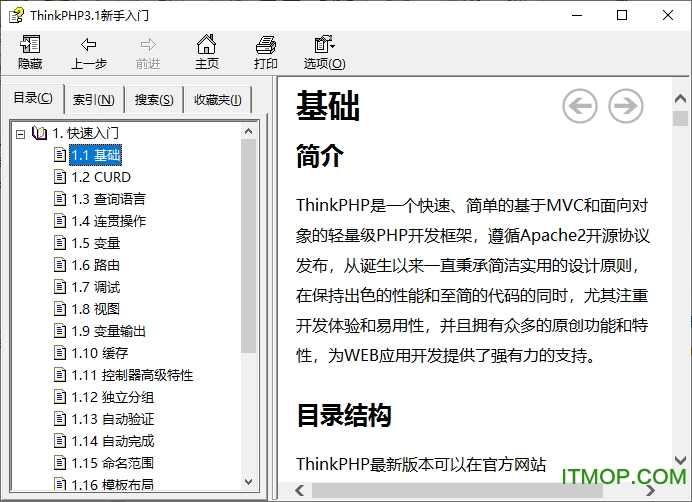Click the page icon beside 1.10 缓存
Screen dimensions: 692x502
coord(60,353)
